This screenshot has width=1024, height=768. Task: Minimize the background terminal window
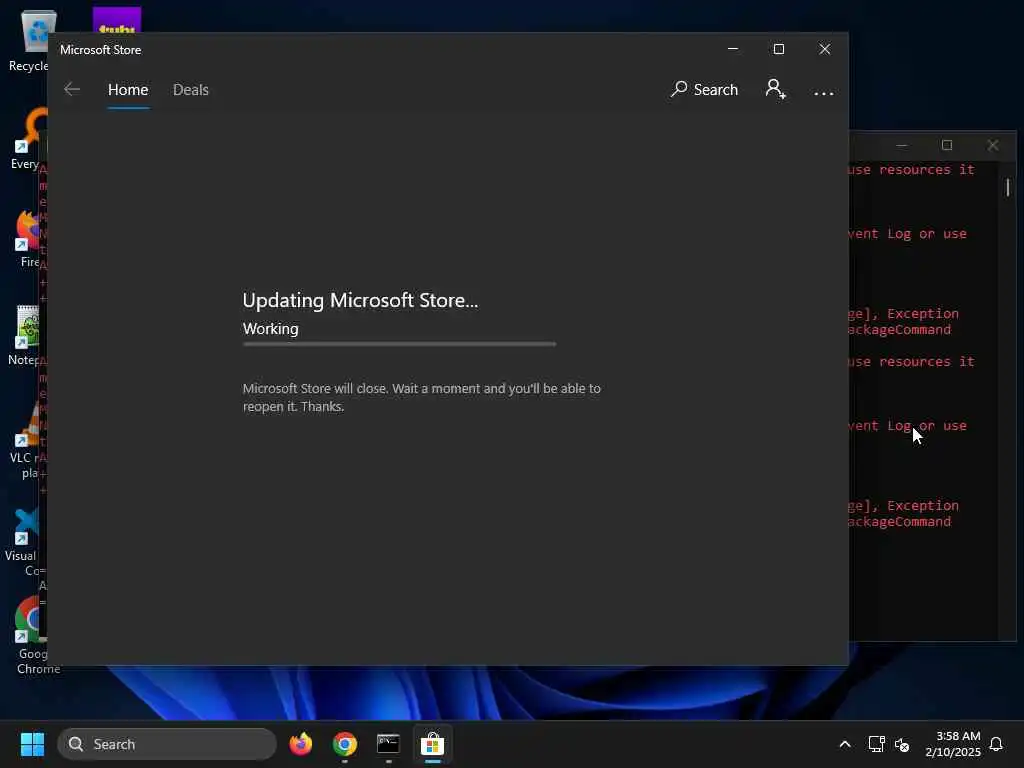click(x=901, y=145)
